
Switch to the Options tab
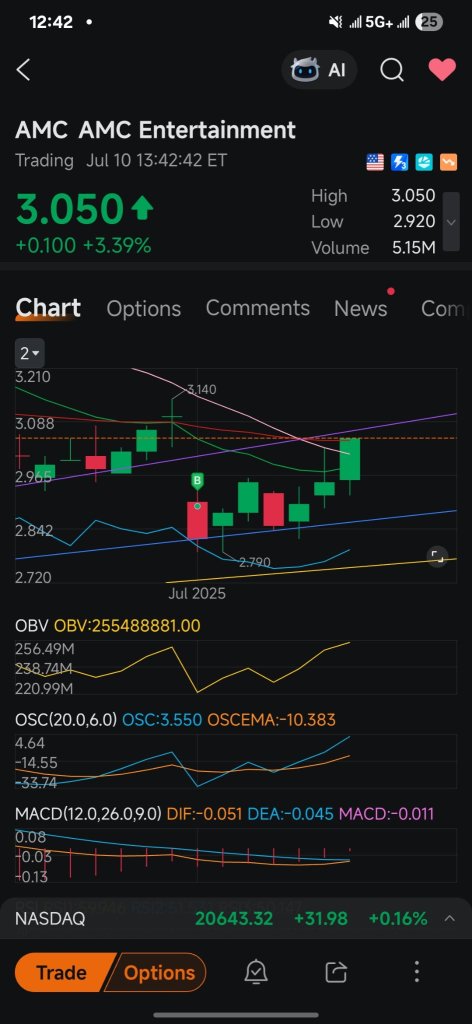pos(144,308)
